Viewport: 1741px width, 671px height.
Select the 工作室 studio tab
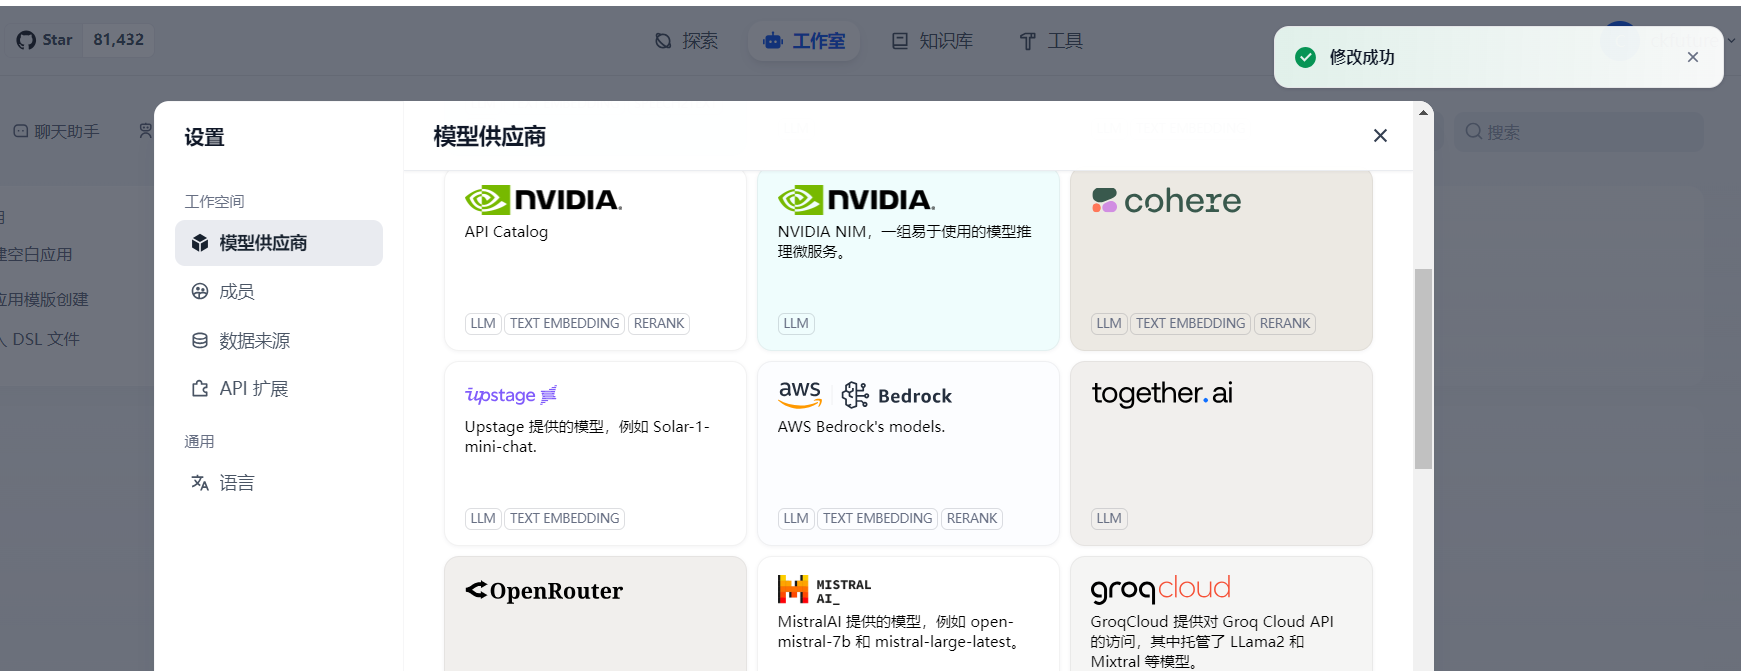pyautogui.click(x=804, y=41)
